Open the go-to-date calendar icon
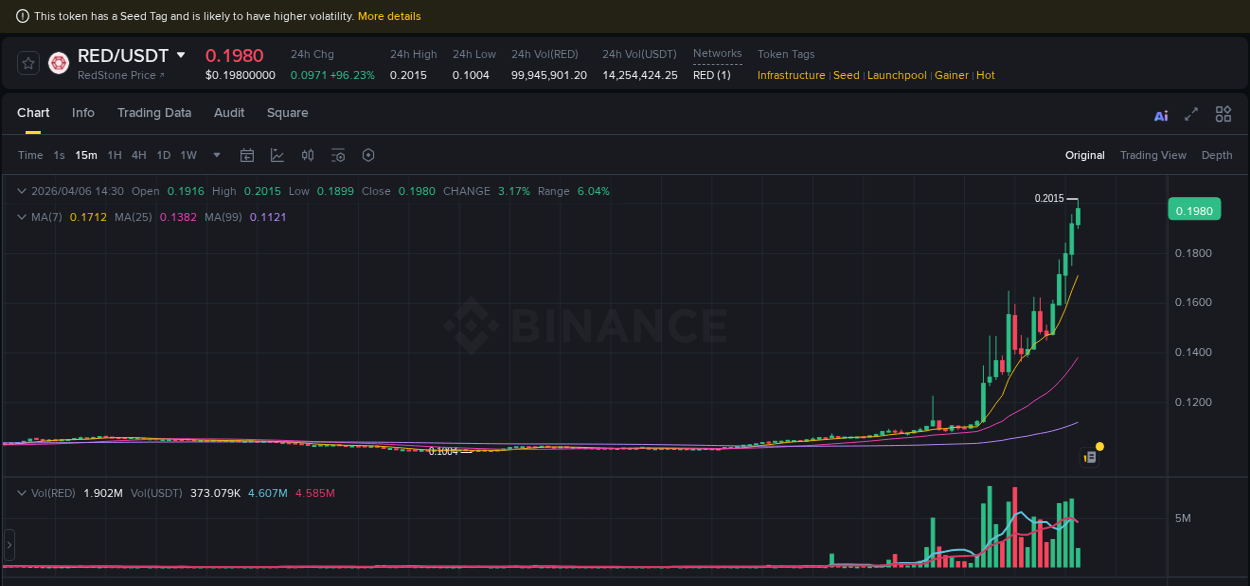Image resolution: width=1250 pixels, height=586 pixels. (247, 155)
